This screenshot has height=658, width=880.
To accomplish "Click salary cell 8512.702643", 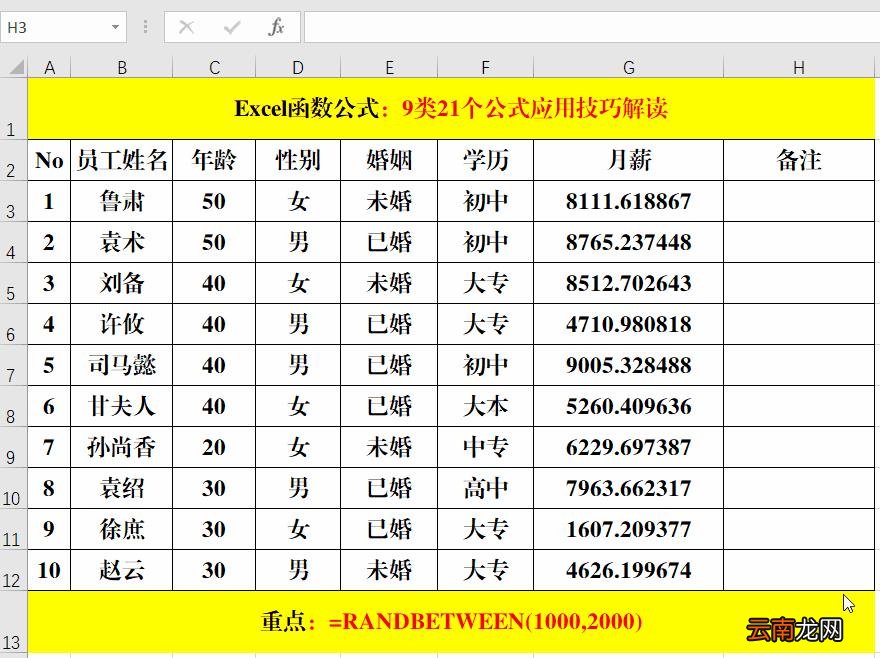I will click(629, 283).
